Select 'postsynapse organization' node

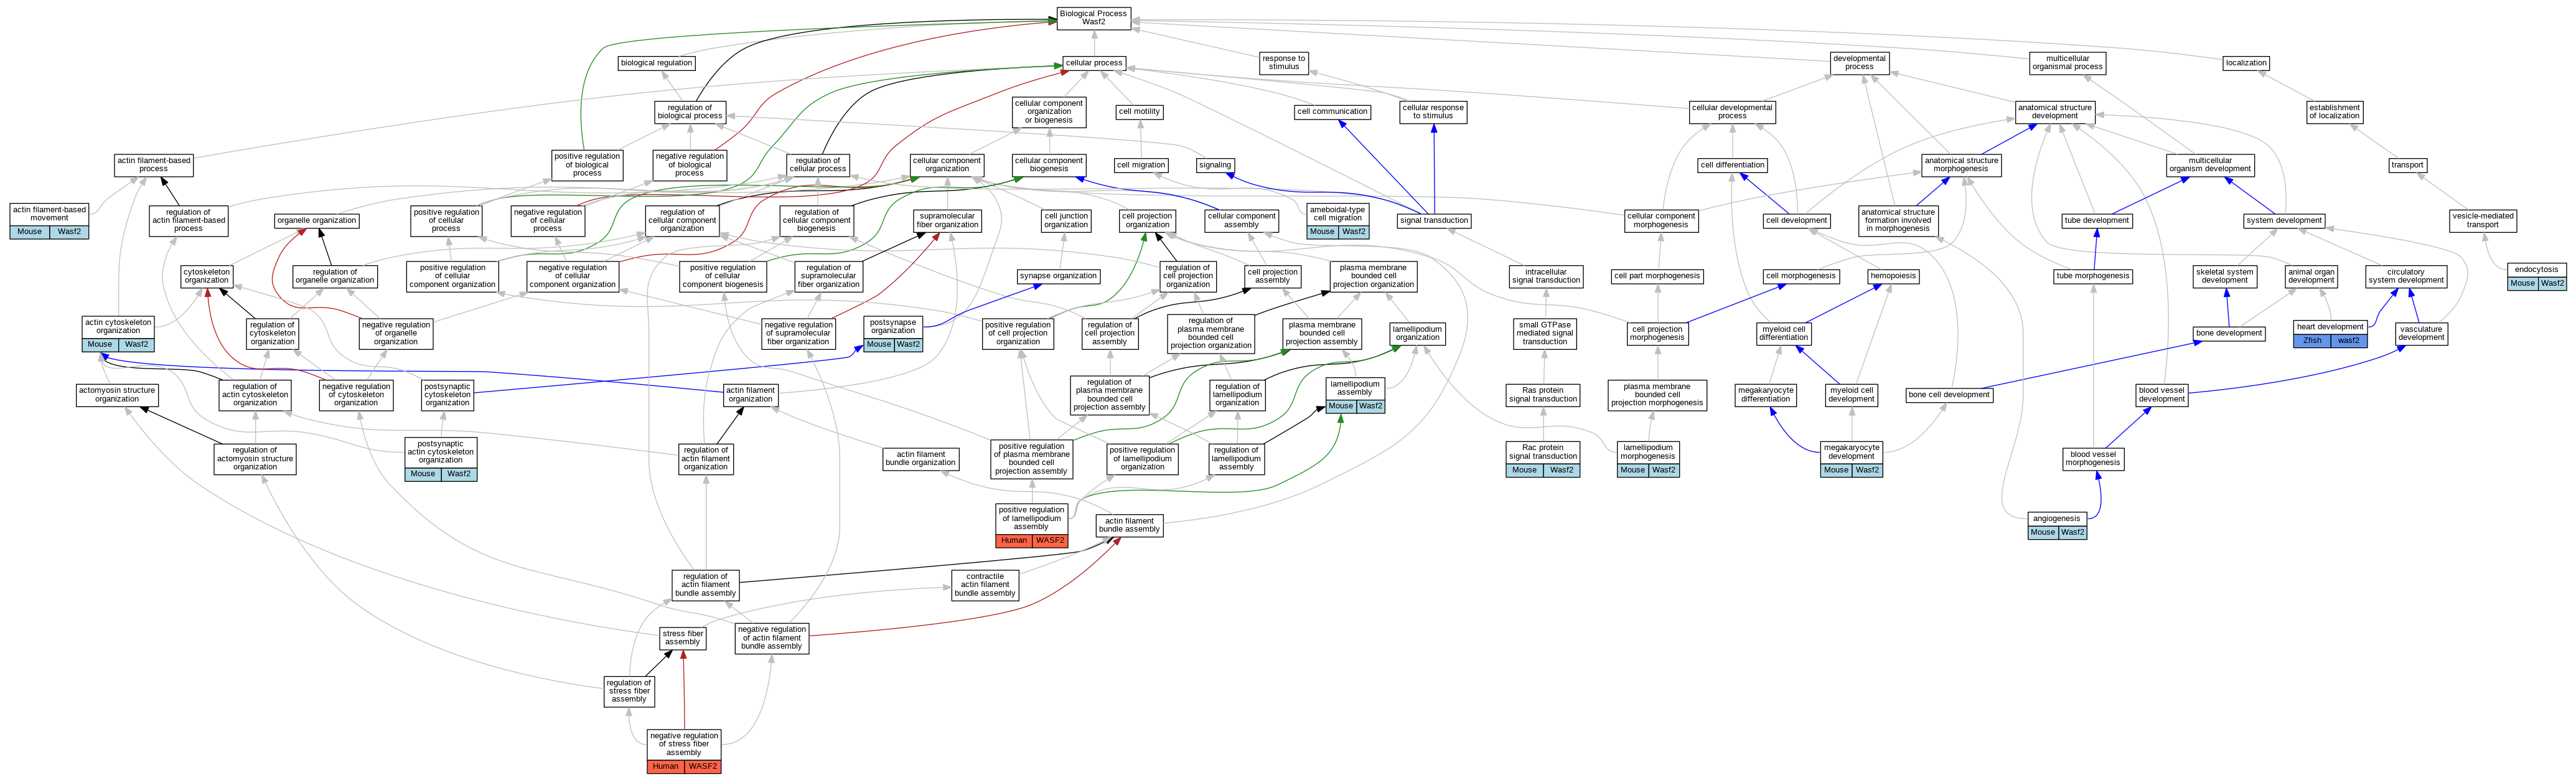tap(892, 334)
